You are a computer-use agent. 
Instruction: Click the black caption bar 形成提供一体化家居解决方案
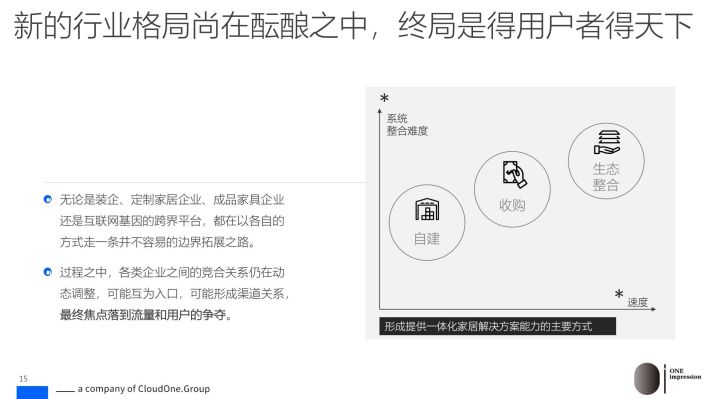click(497, 326)
